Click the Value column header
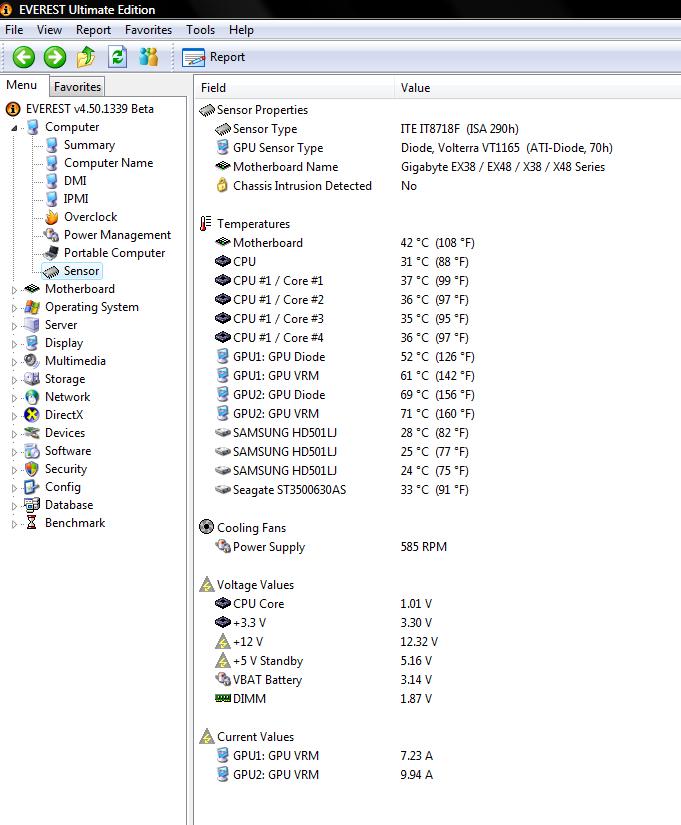This screenshot has height=825, width=681. [538, 88]
